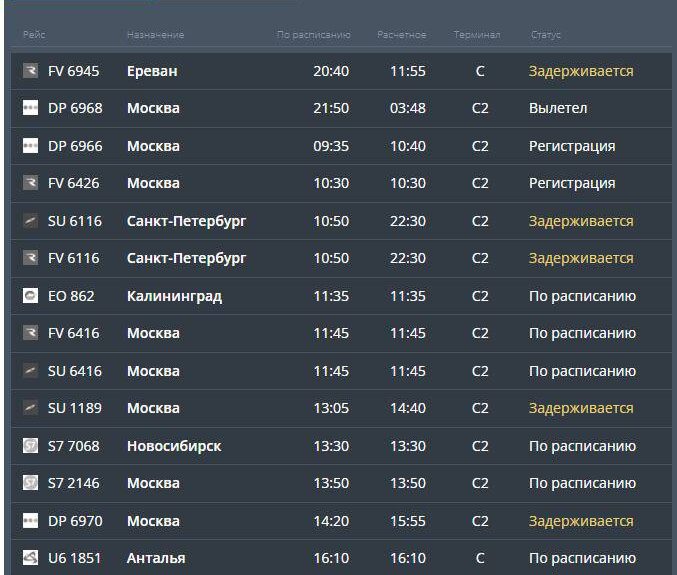677x575 pixels.
Task: Select the Калининград flight row
Action: pos(341,296)
